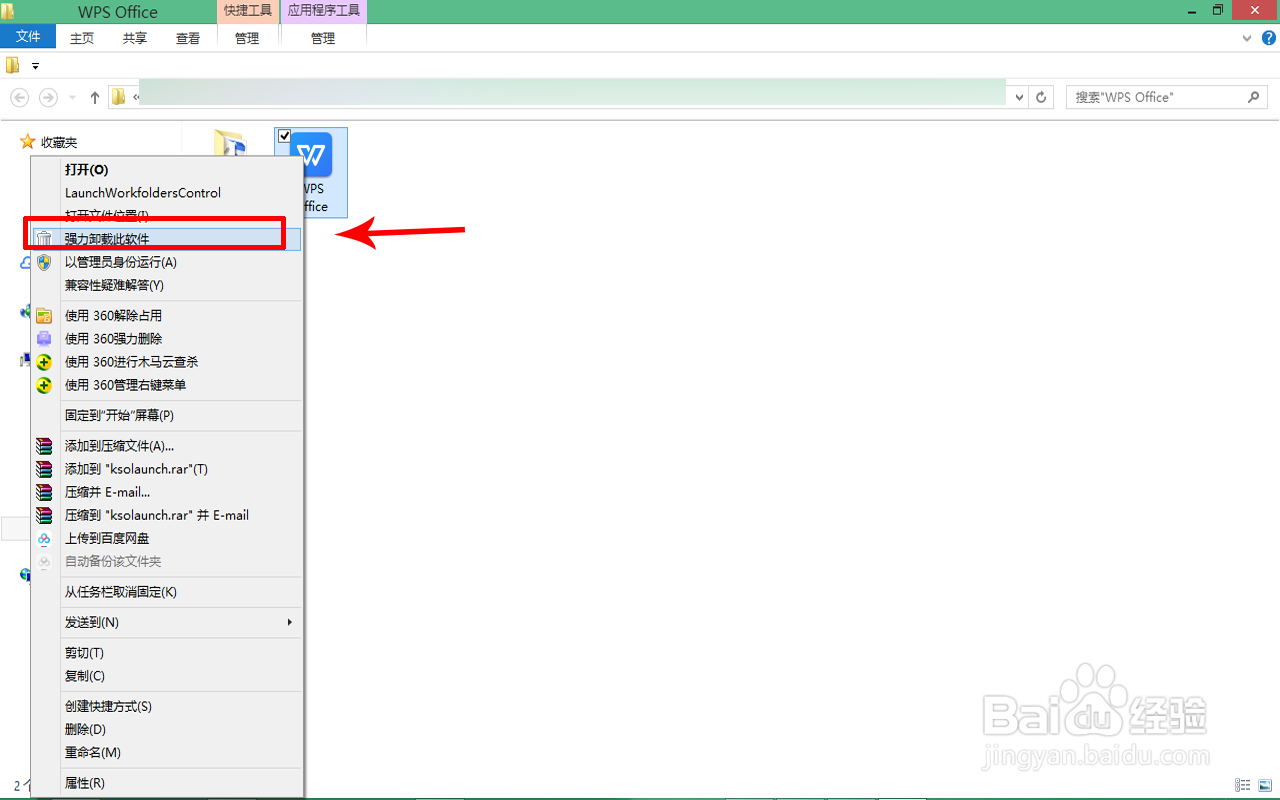
Task: Open the quick access toolbar dropdown
Action: [x=35, y=66]
